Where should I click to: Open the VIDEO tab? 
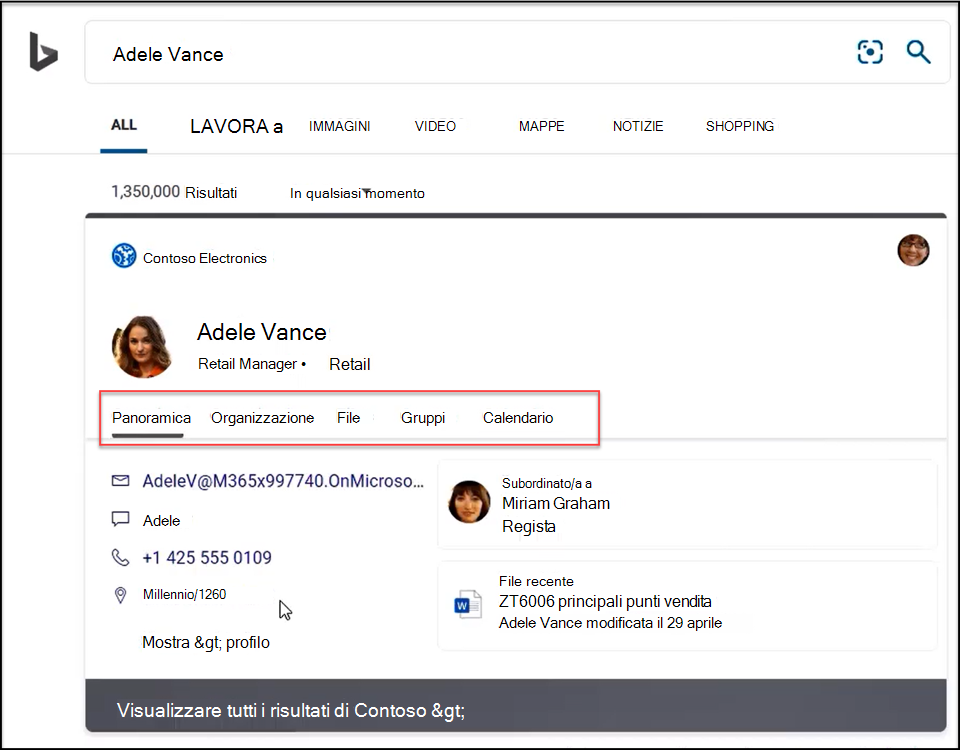(435, 126)
